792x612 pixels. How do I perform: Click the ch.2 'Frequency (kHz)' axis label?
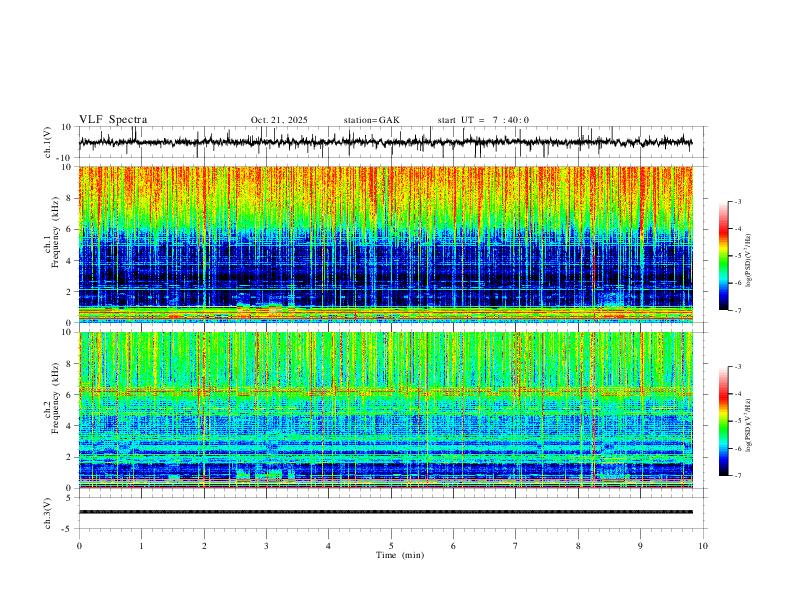pyautogui.click(x=55, y=398)
